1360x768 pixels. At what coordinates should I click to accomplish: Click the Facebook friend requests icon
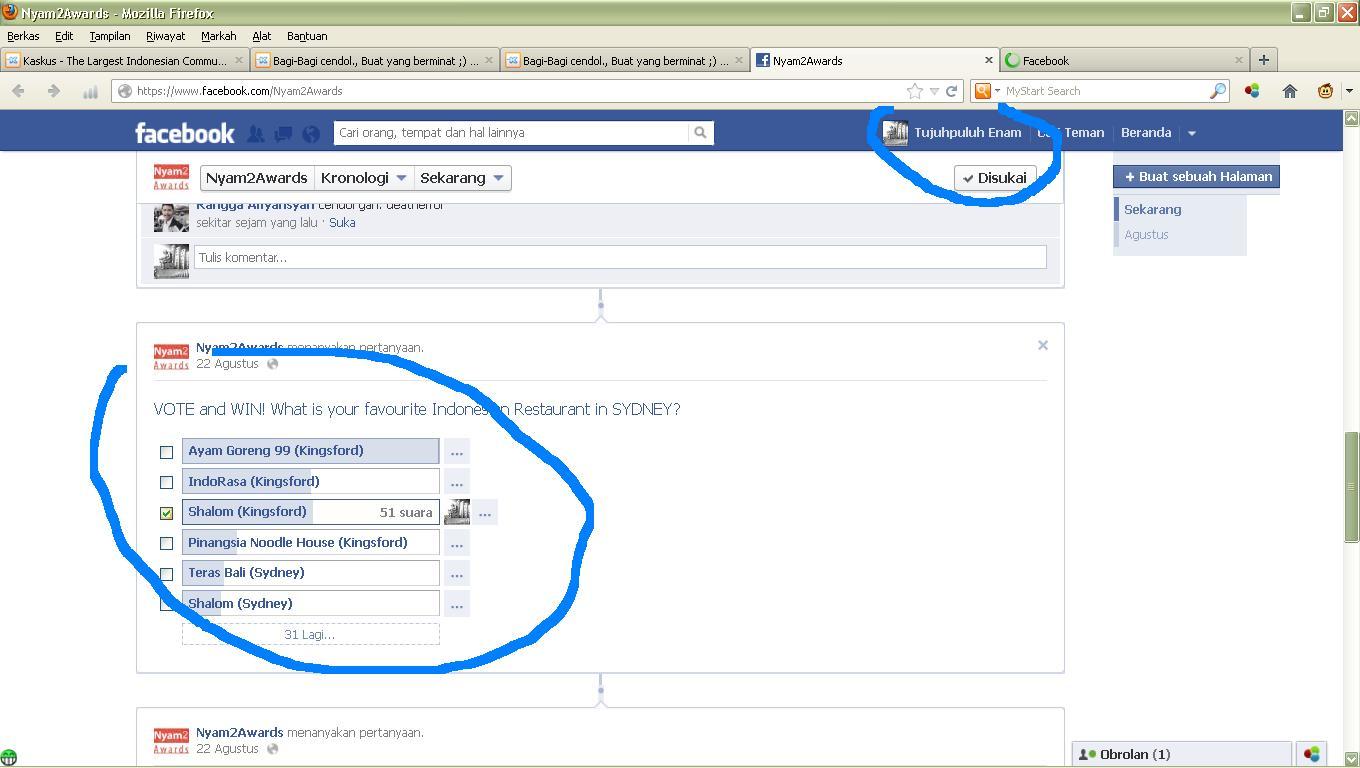(x=256, y=133)
